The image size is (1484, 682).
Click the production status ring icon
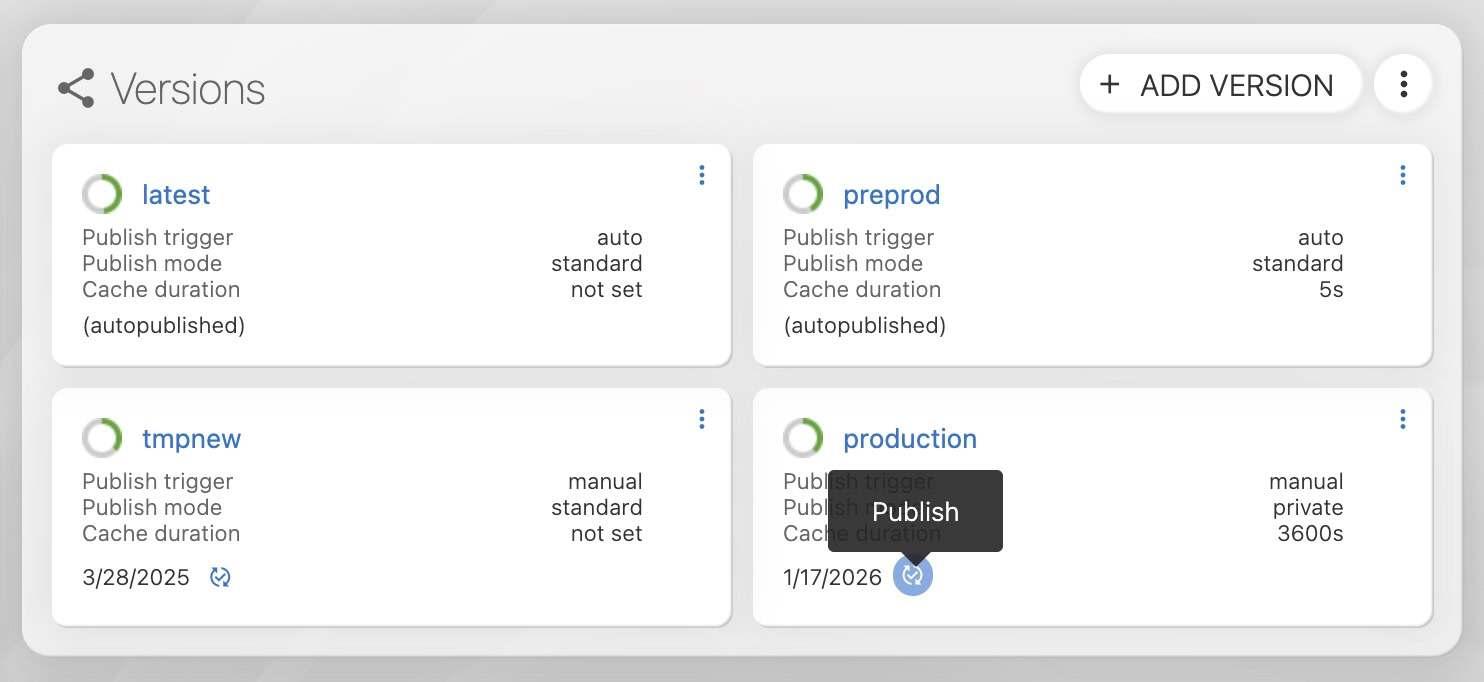click(803, 438)
